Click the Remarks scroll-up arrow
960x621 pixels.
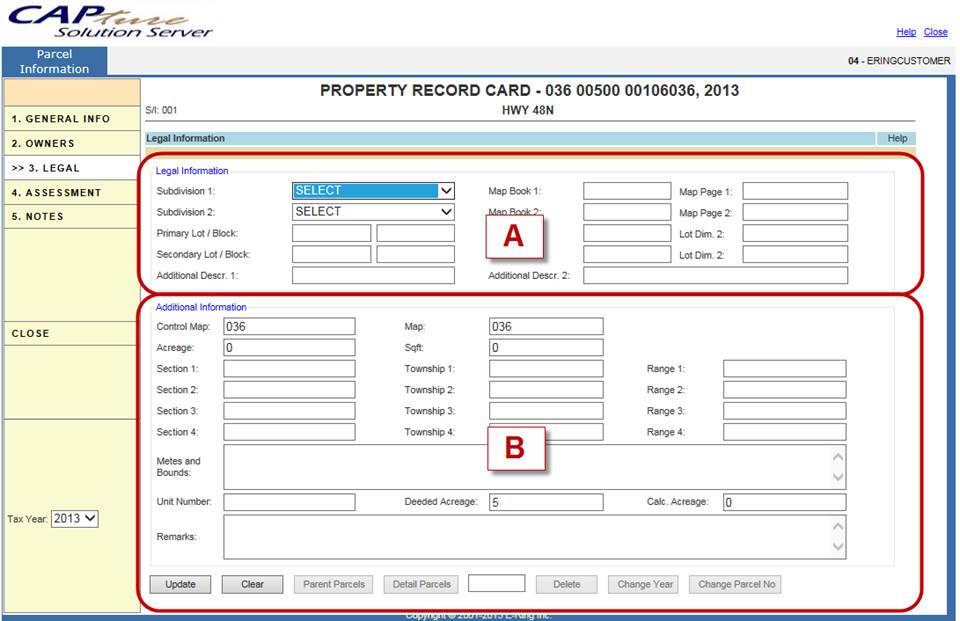click(x=838, y=527)
